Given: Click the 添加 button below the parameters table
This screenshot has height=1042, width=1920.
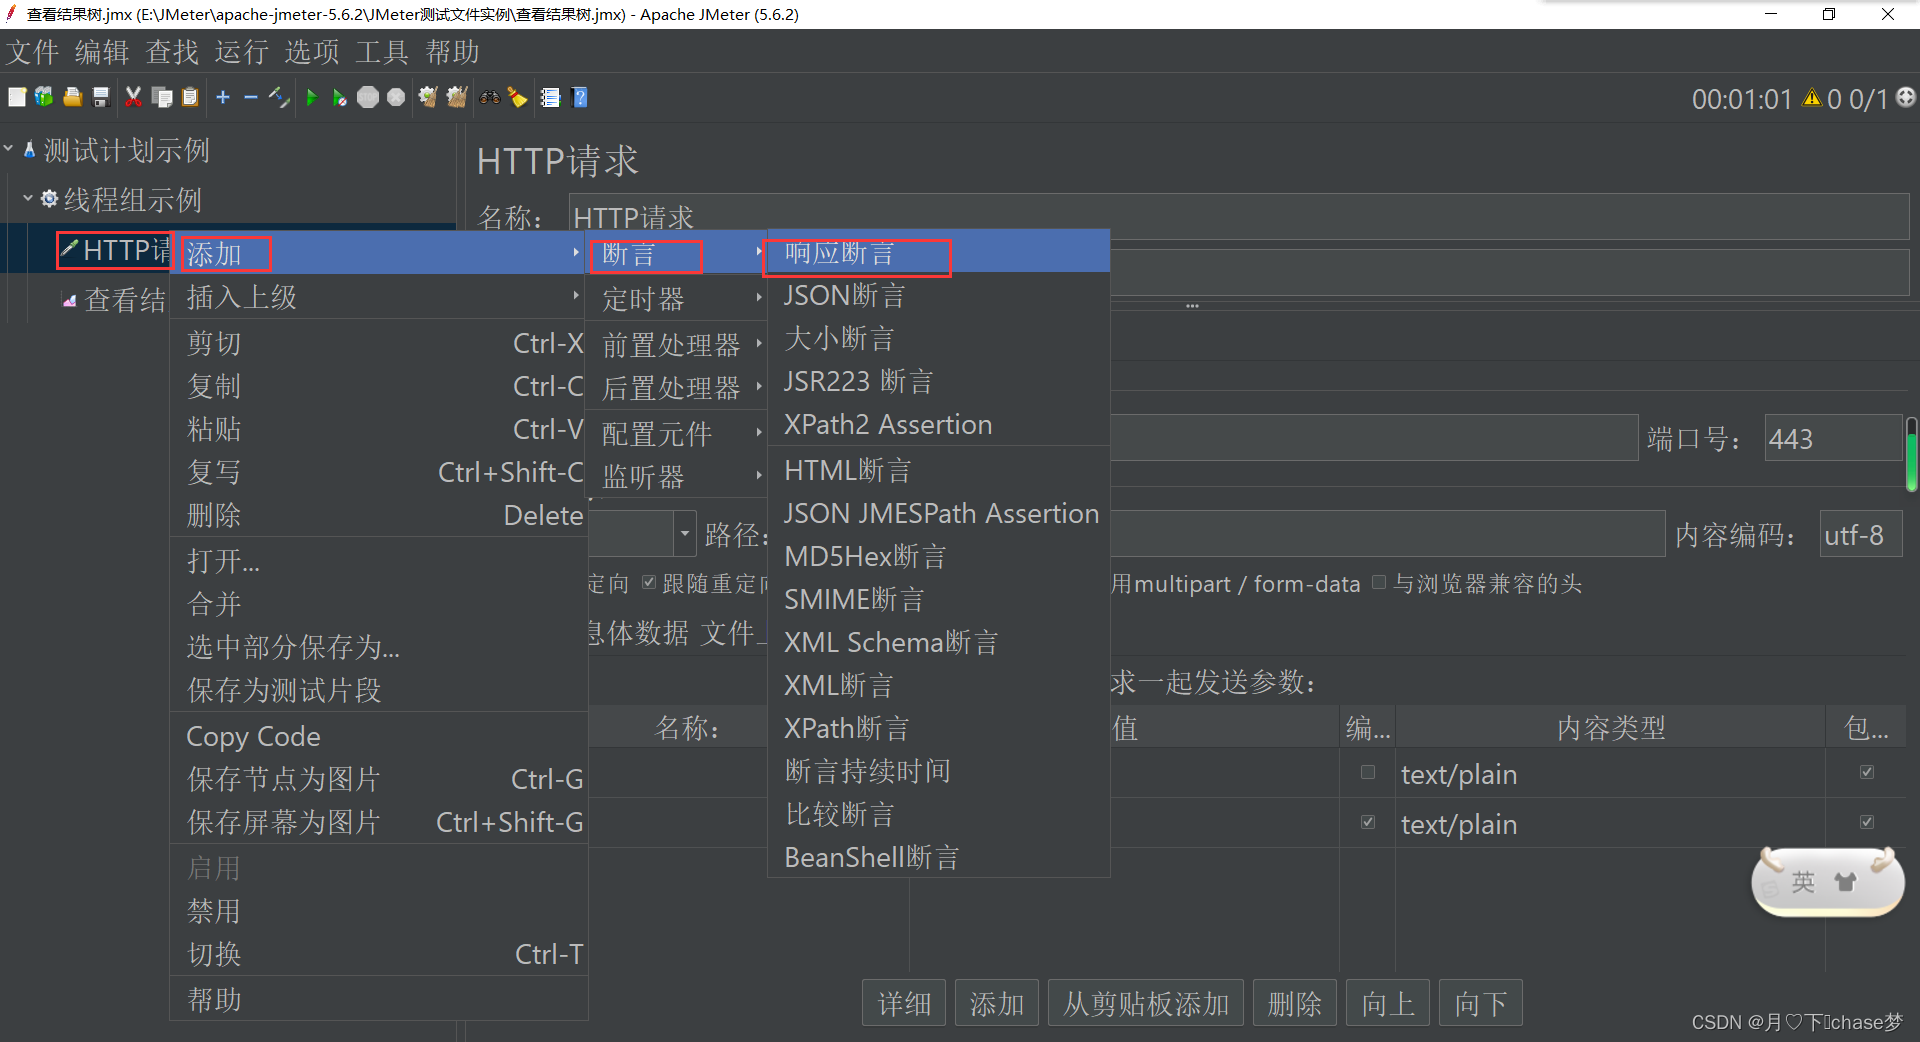Looking at the screenshot, I should (x=997, y=1002).
